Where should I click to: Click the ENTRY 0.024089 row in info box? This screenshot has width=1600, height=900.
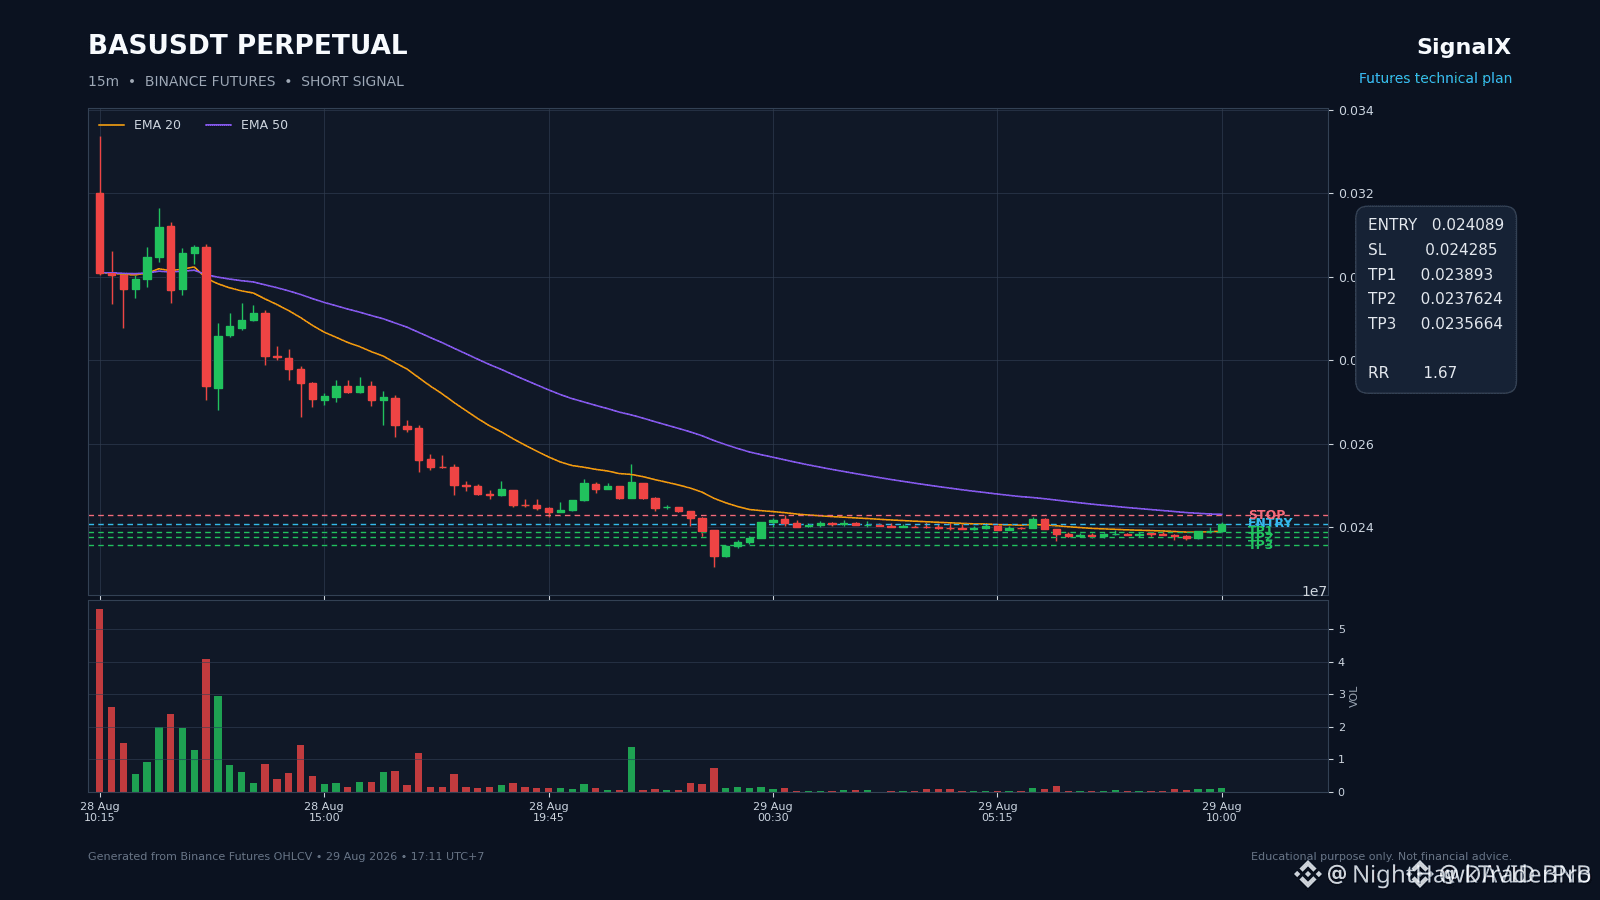coord(1436,225)
